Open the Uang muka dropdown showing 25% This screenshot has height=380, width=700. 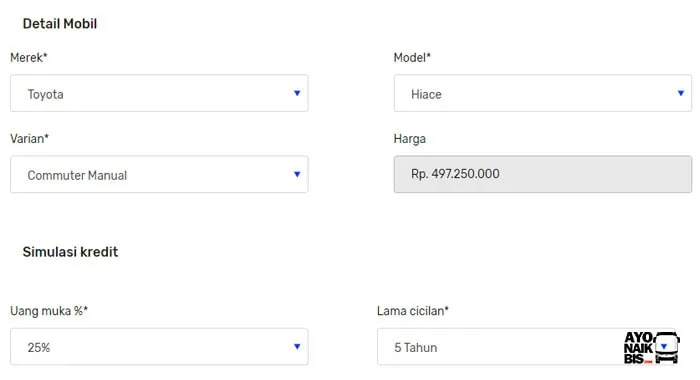click(159, 347)
